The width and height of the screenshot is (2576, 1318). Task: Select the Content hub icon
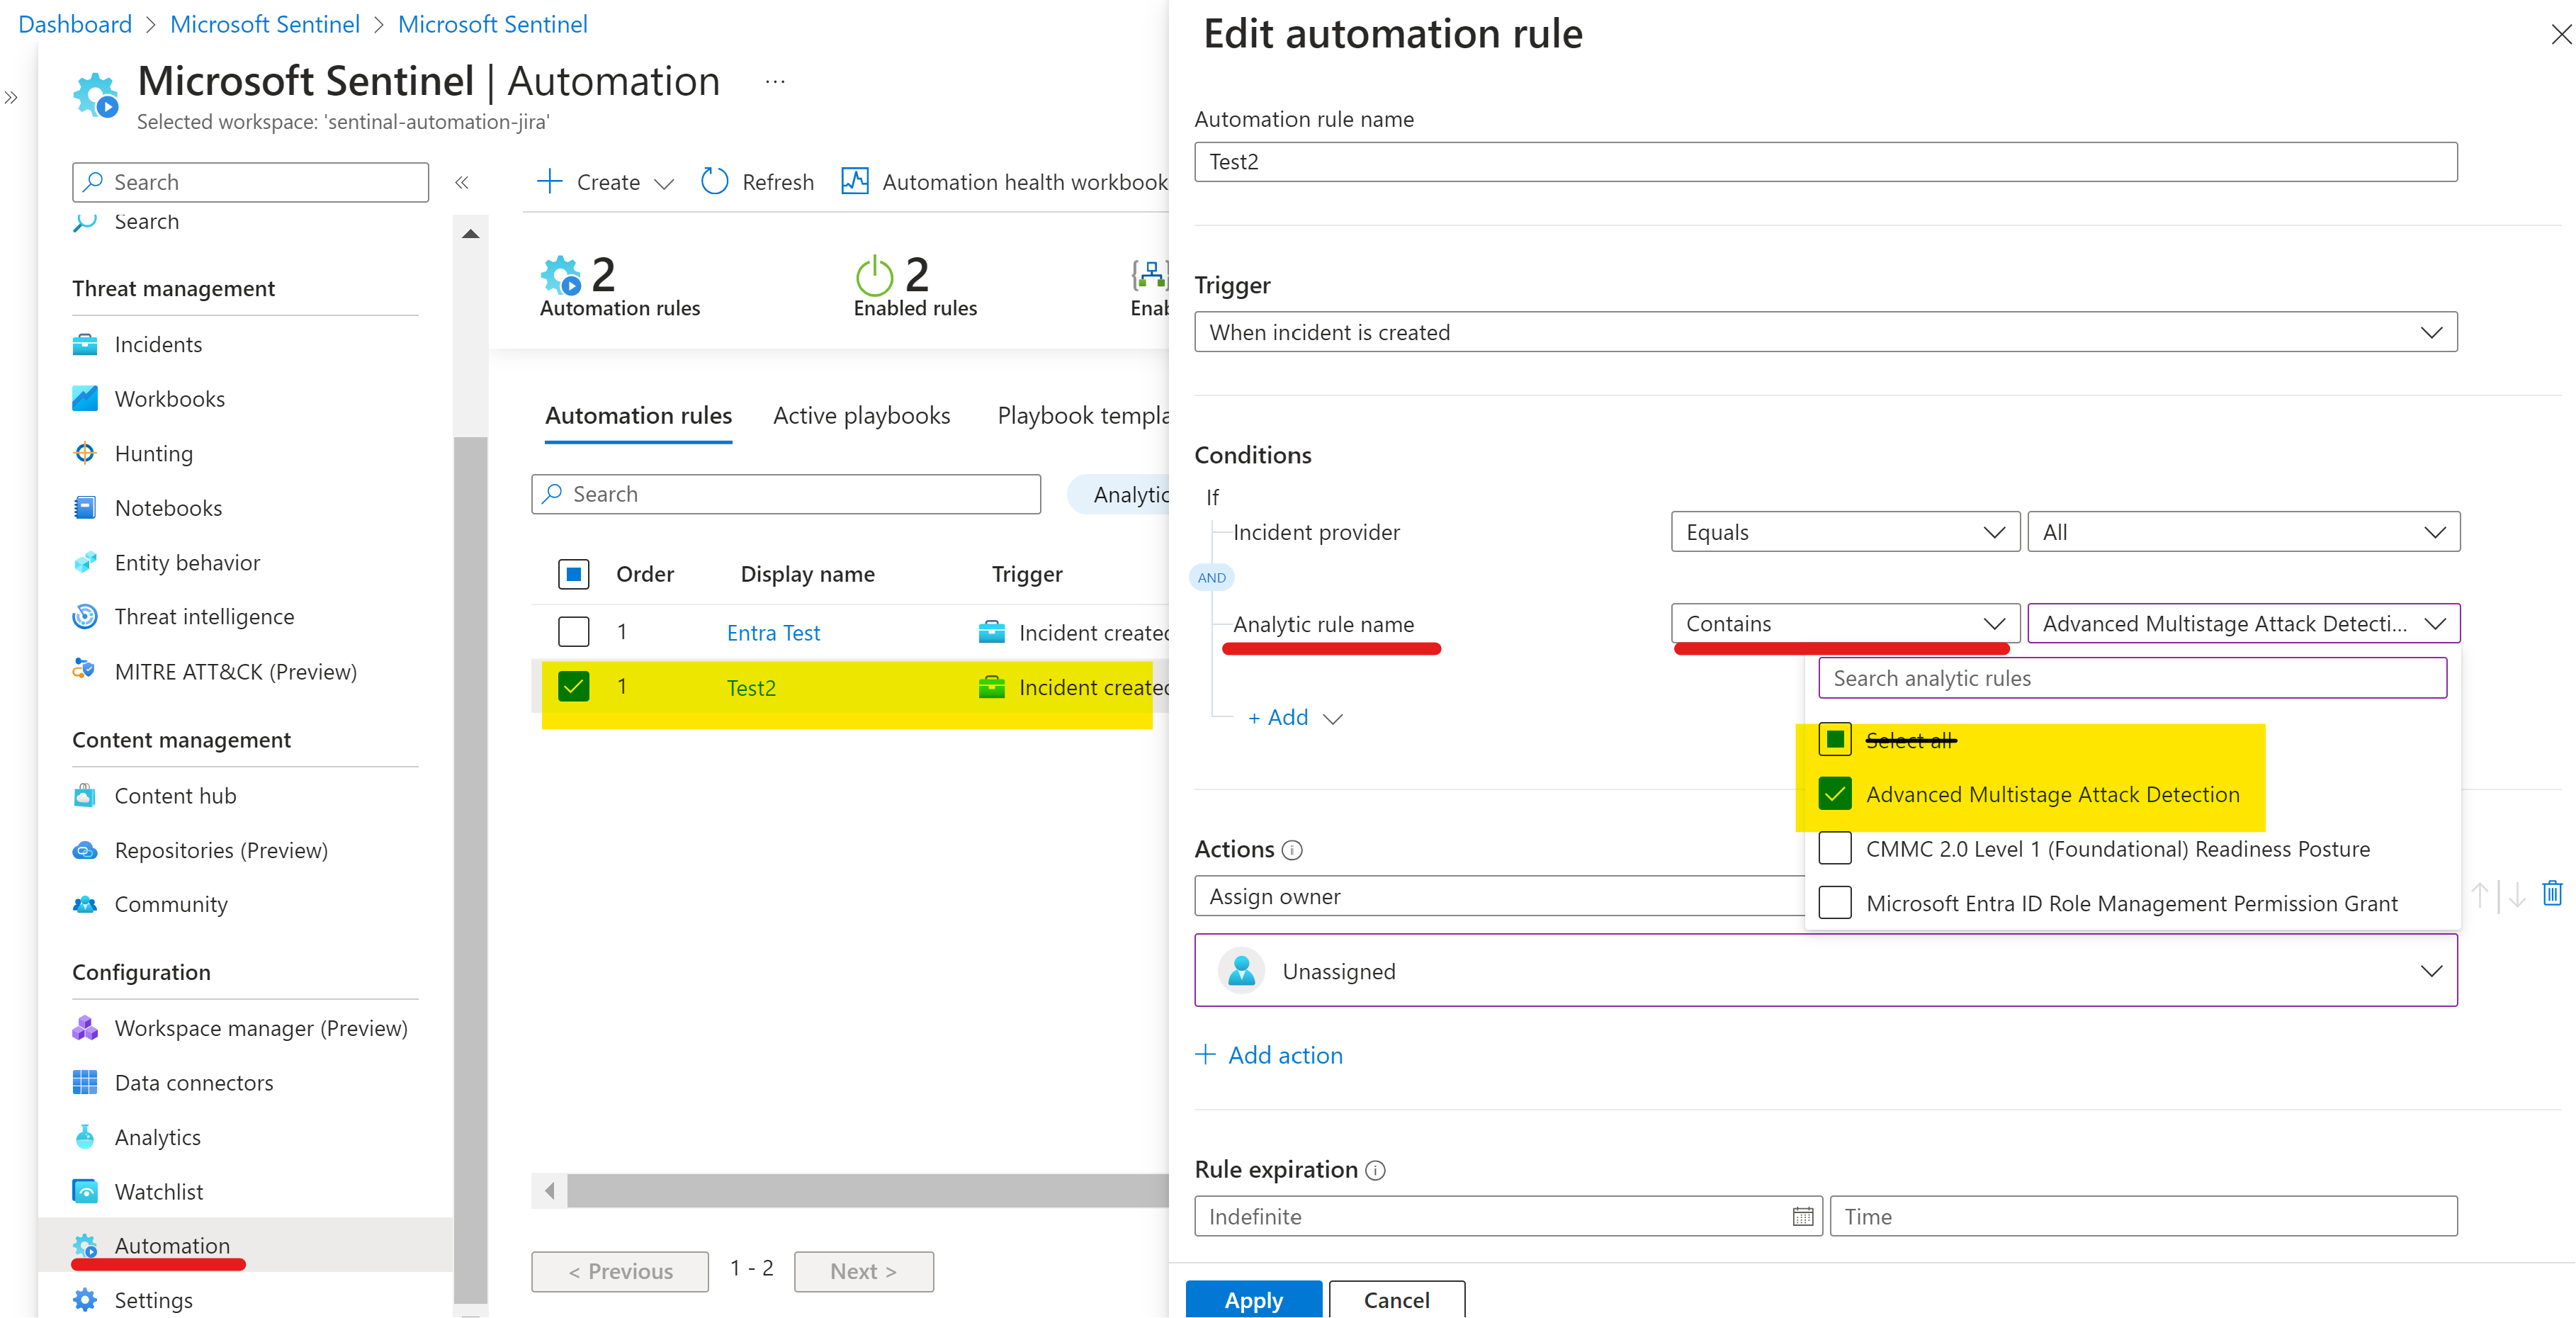point(86,795)
